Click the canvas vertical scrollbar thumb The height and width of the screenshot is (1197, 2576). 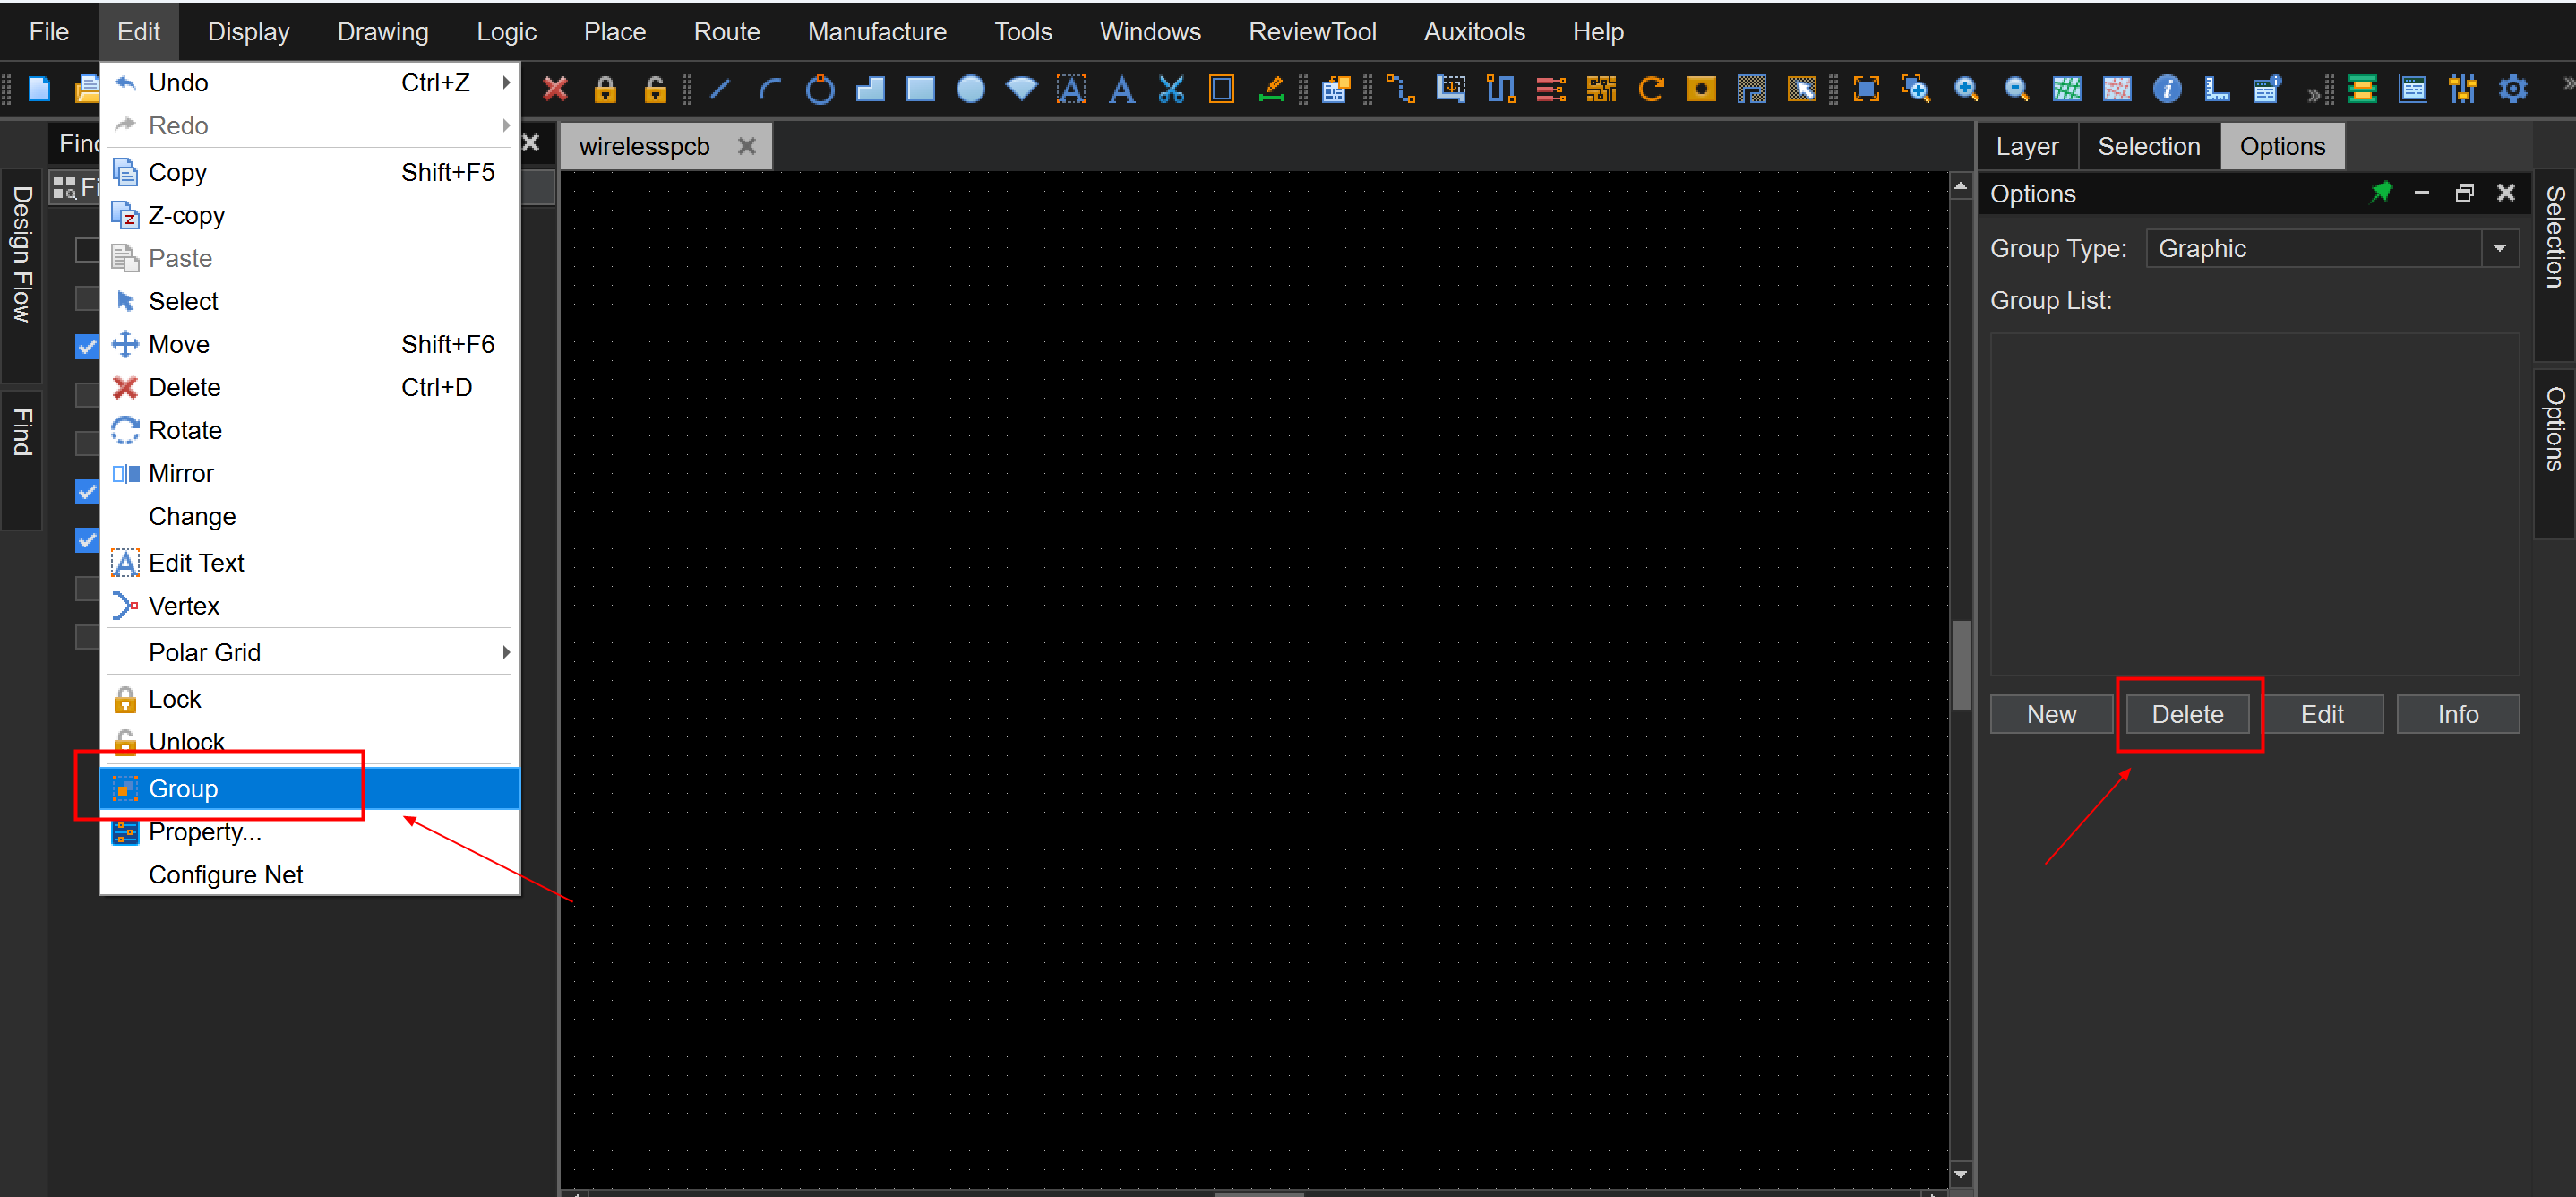[x=1960, y=665]
